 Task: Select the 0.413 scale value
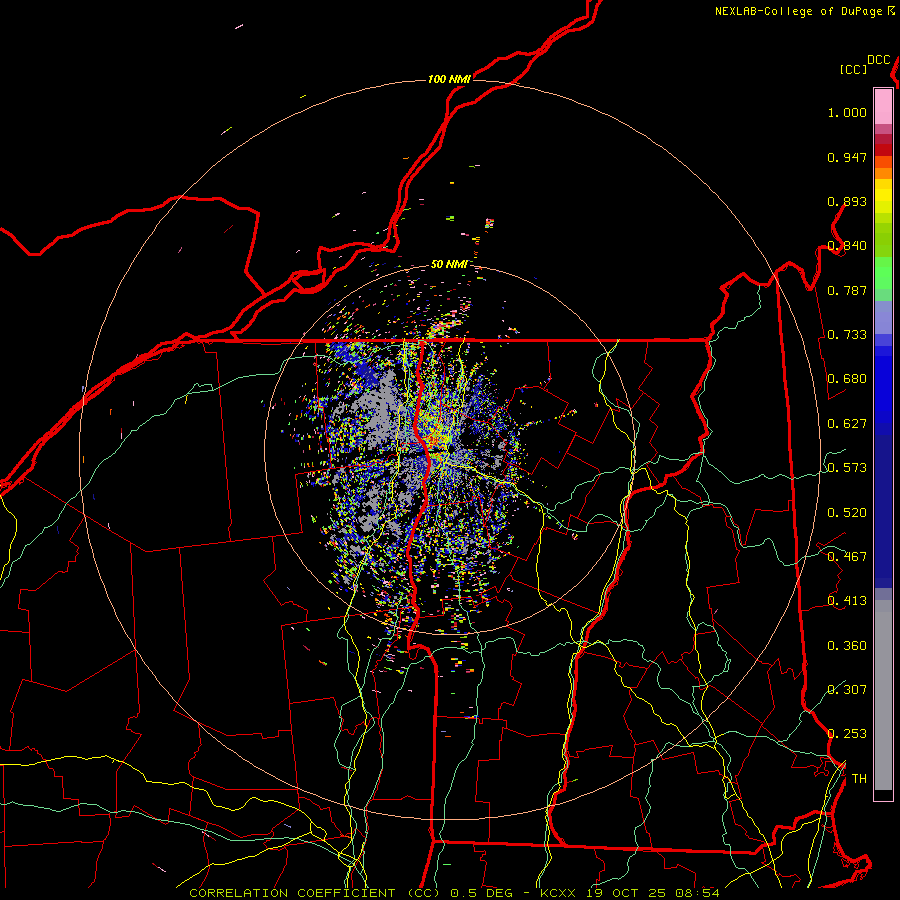pyautogui.click(x=847, y=601)
